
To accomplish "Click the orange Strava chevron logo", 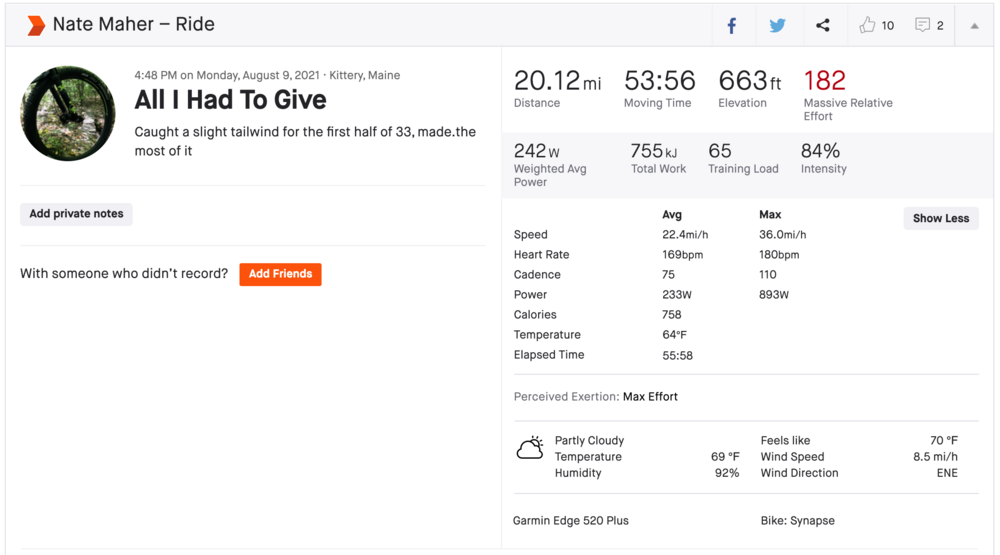I will click(x=36, y=25).
